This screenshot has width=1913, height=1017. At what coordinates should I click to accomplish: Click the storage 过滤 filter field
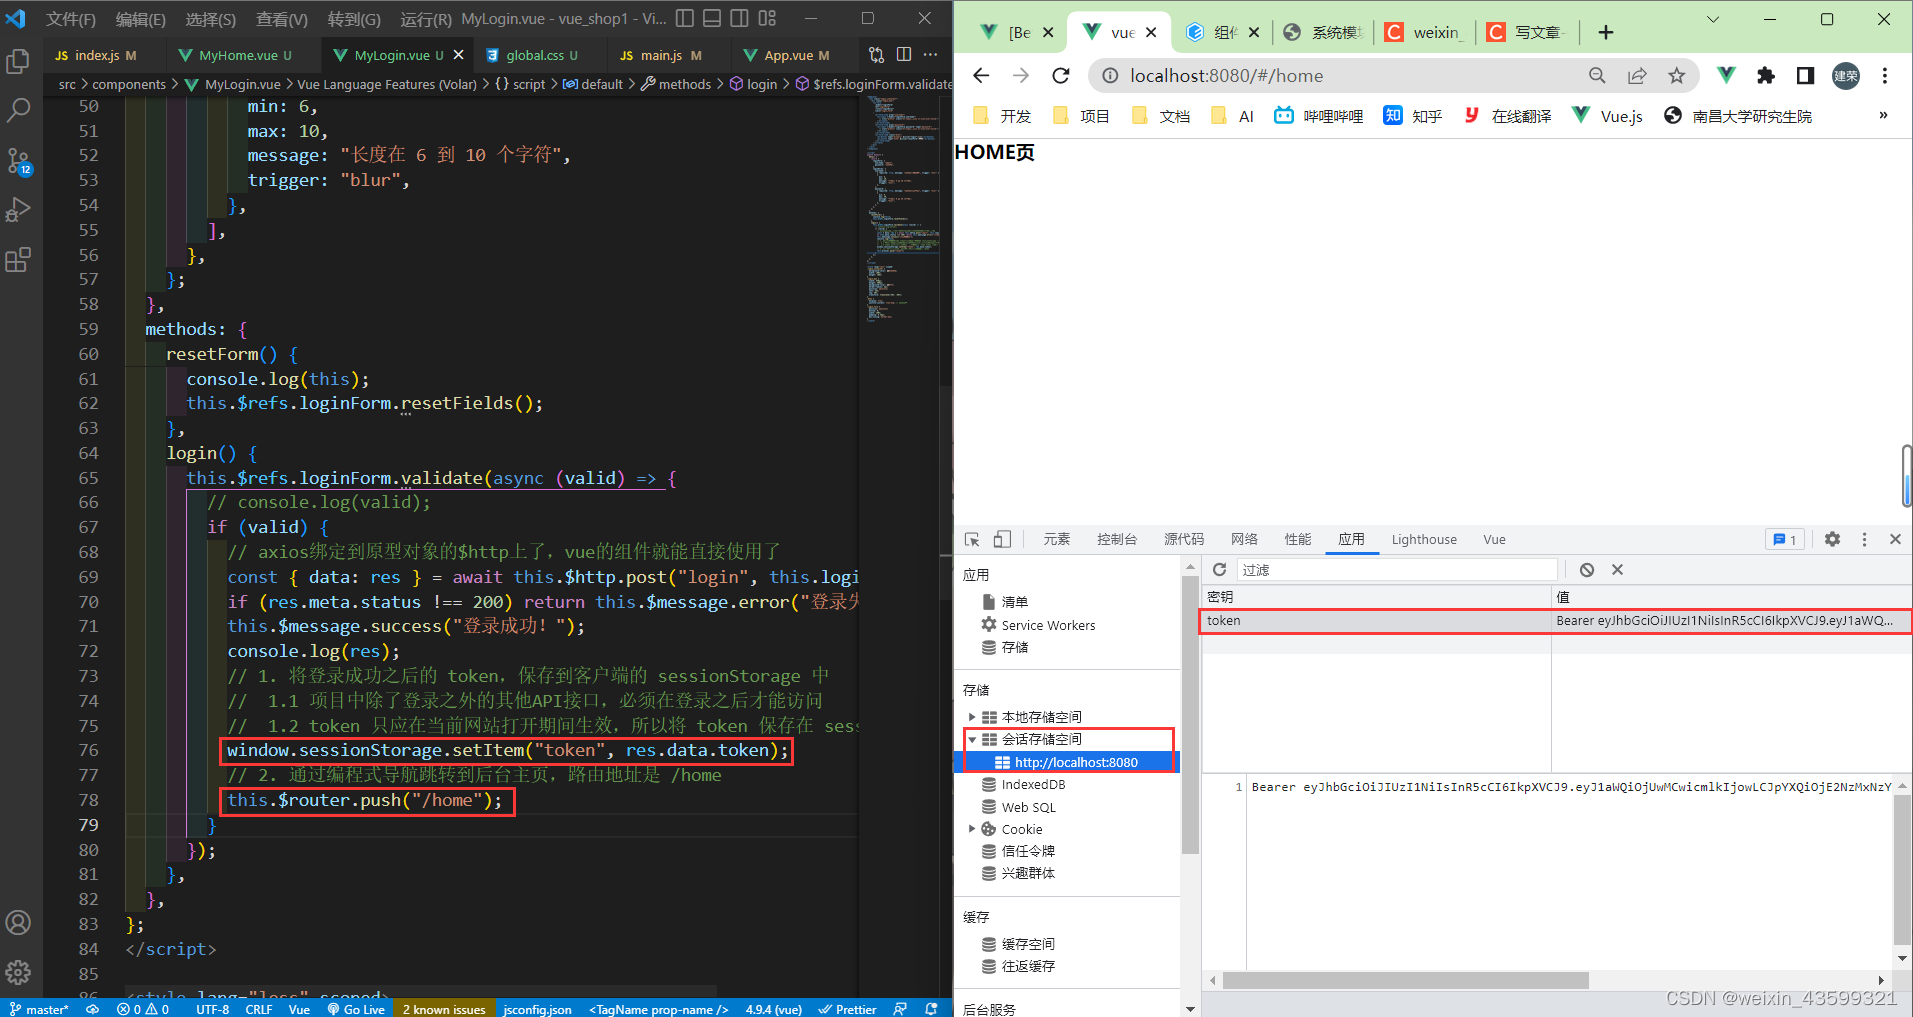click(x=1397, y=570)
